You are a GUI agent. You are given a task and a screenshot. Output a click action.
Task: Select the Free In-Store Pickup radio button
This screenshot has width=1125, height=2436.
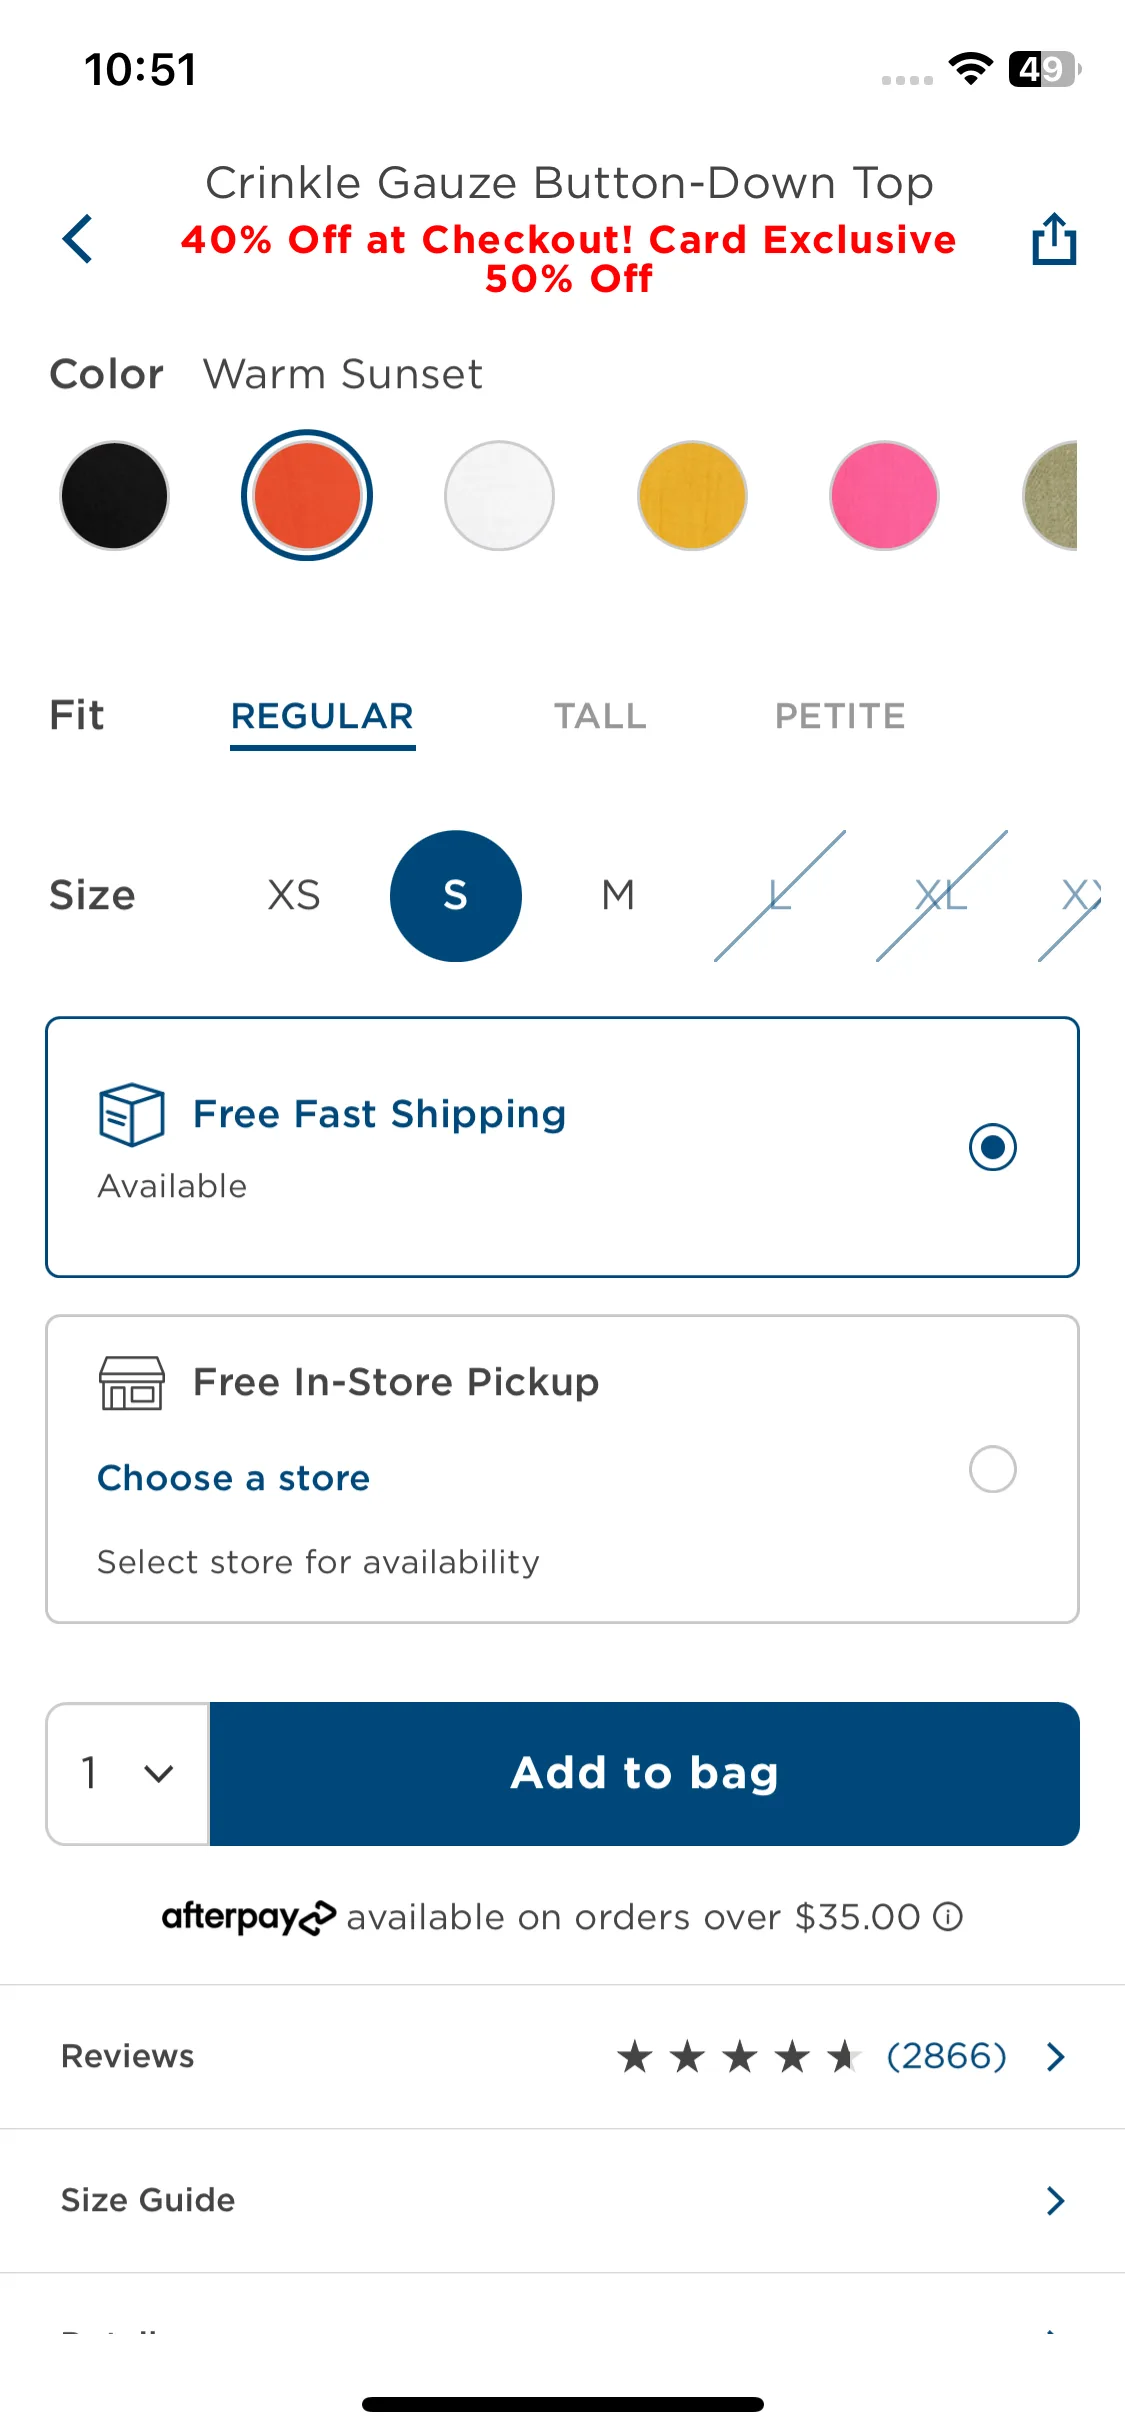pos(993,1469)
